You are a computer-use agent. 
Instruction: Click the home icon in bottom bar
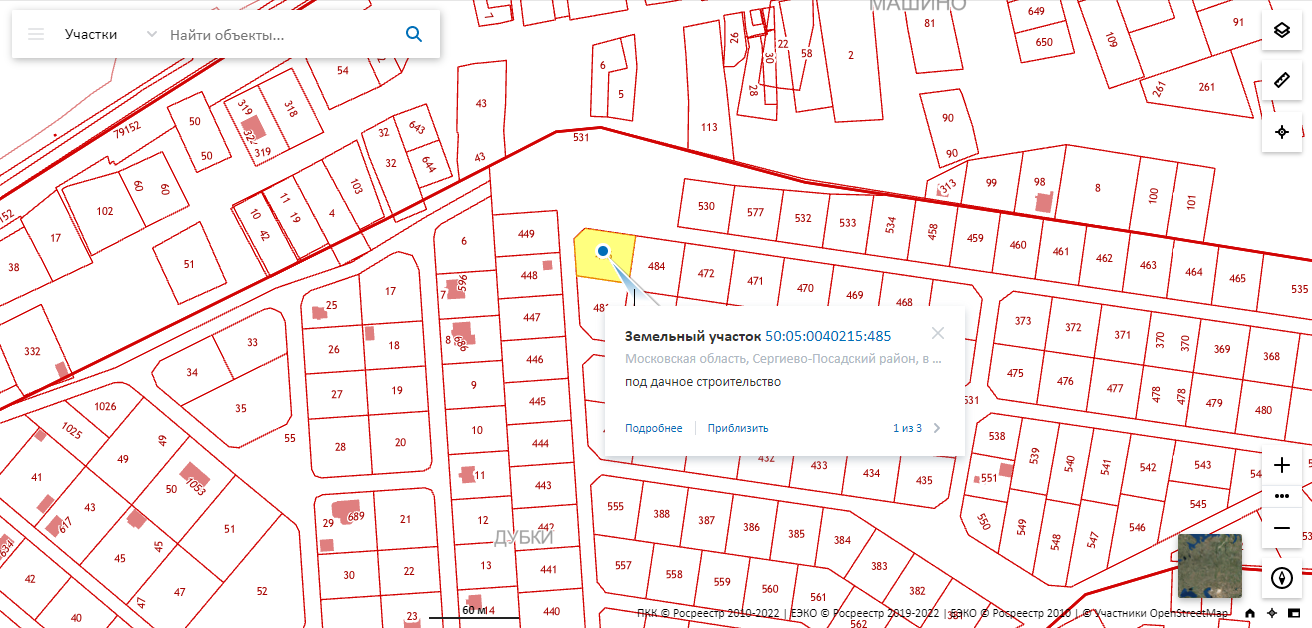(1250, 613)
